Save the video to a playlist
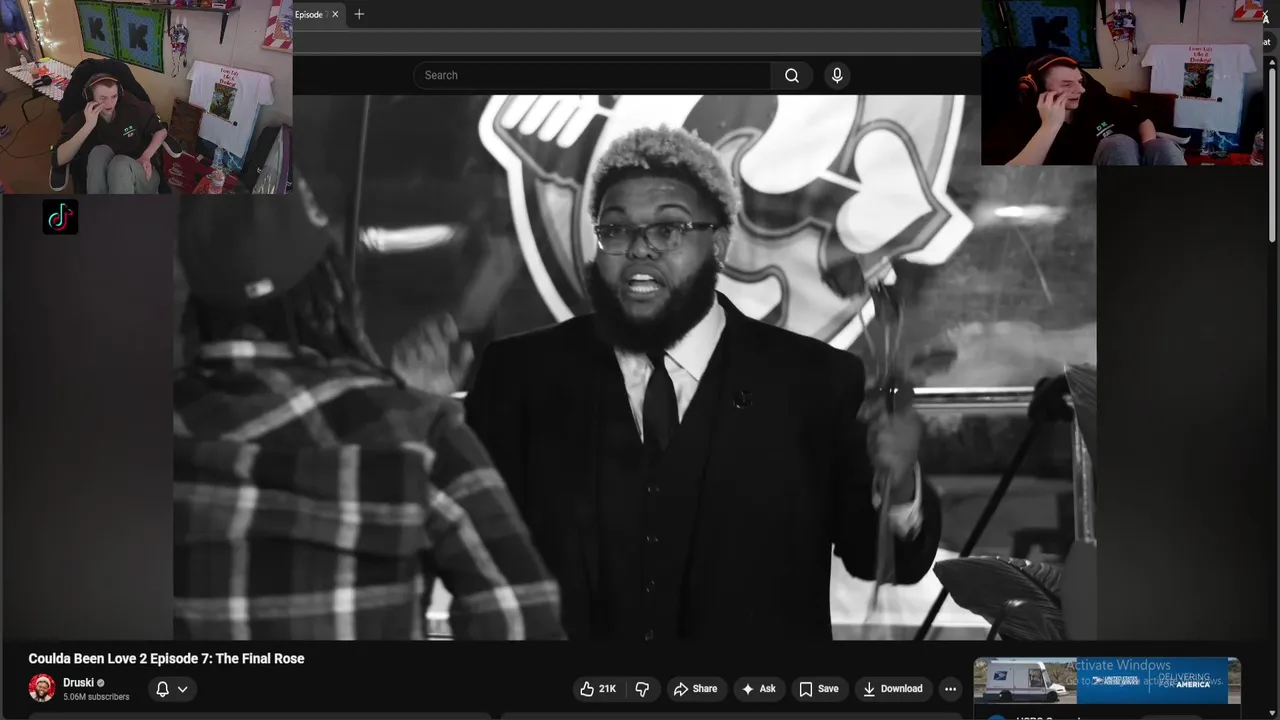This screenshot has height=720, width=1280. (x=818, y=689)
